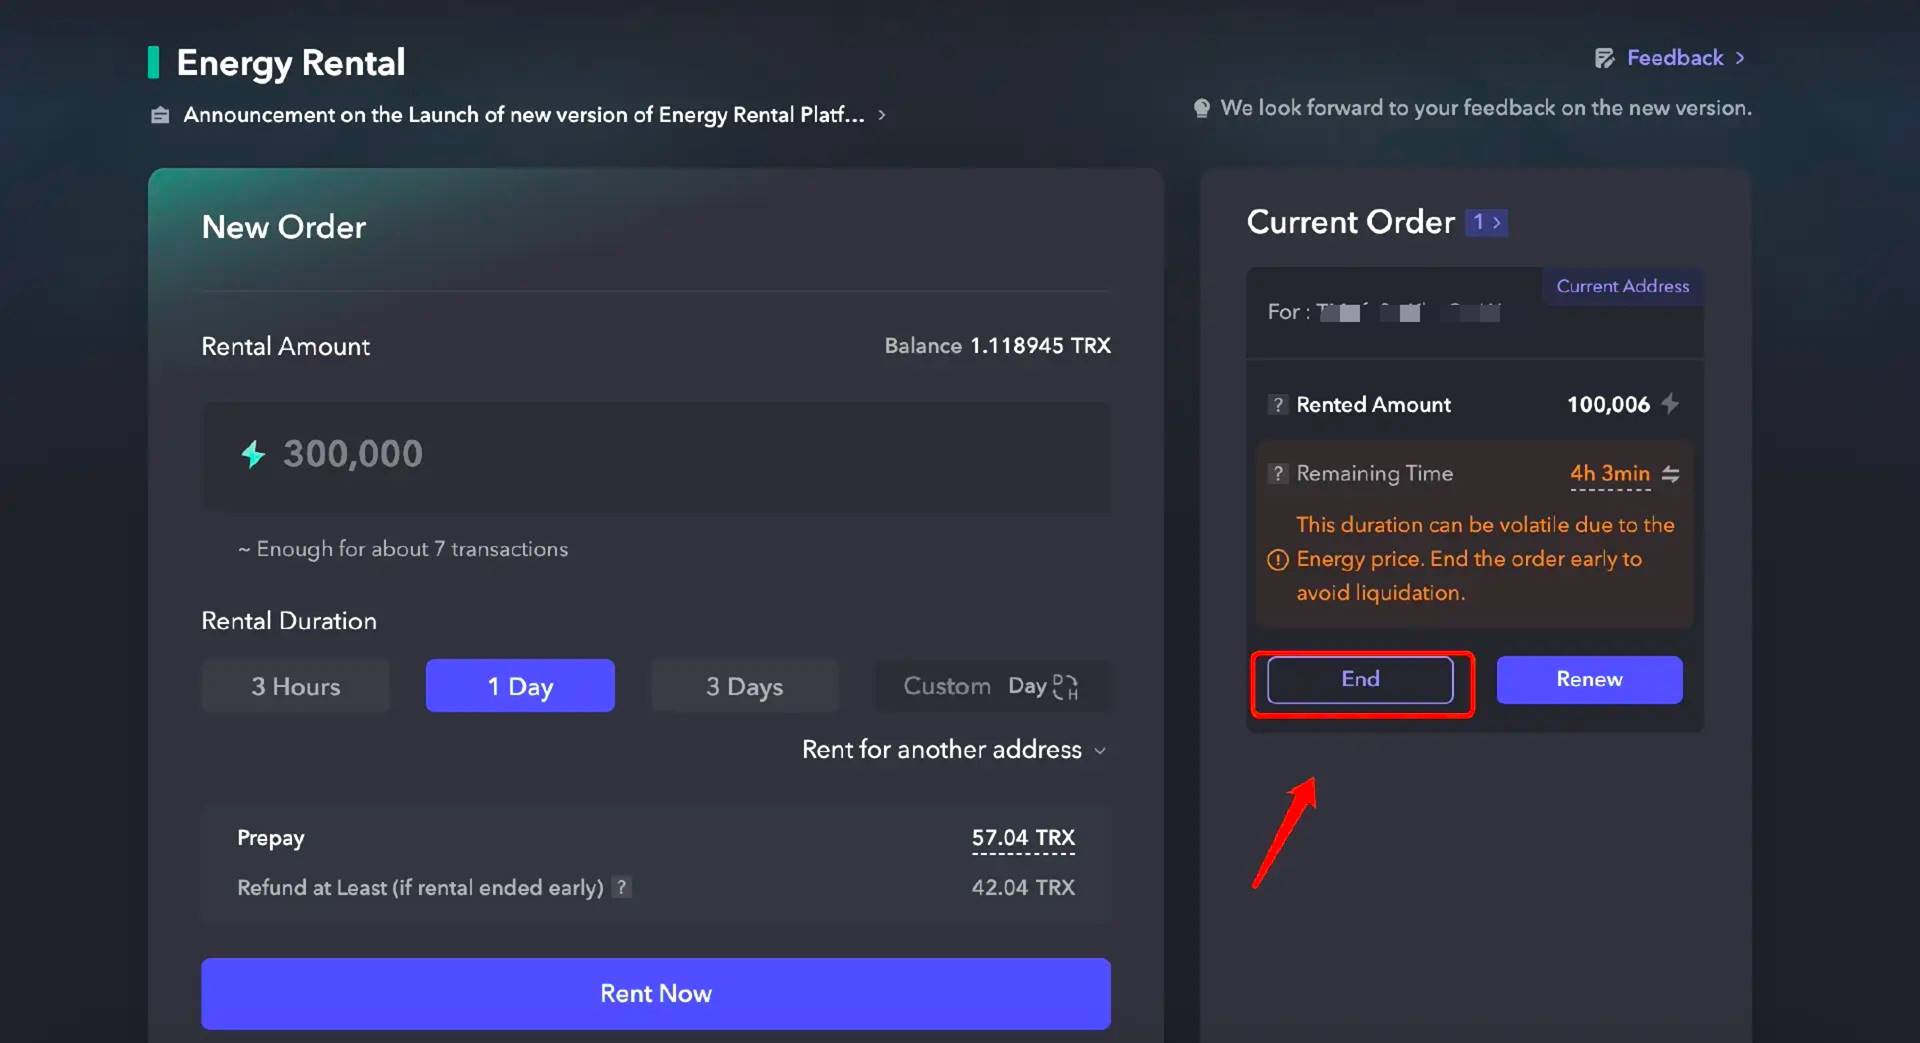Select the 3 Days rental duration

pos(744,686)
